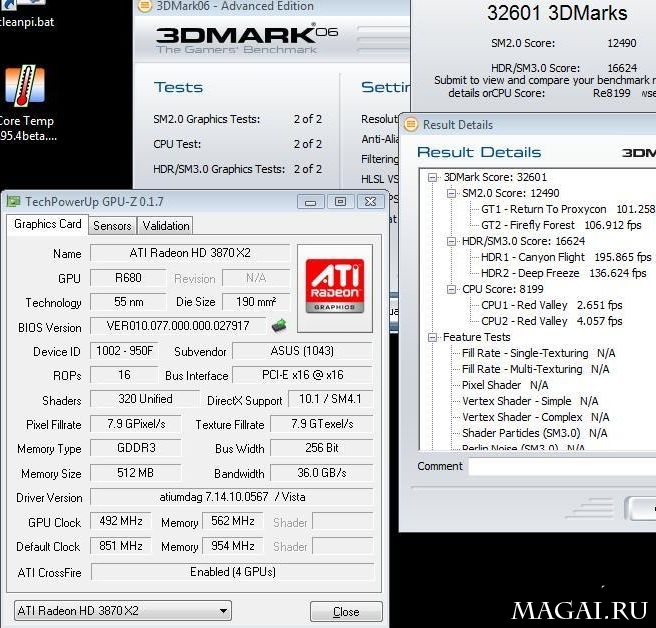
Task: Click the 3DMark06 Tests section heading
Action: pos(178,87)
